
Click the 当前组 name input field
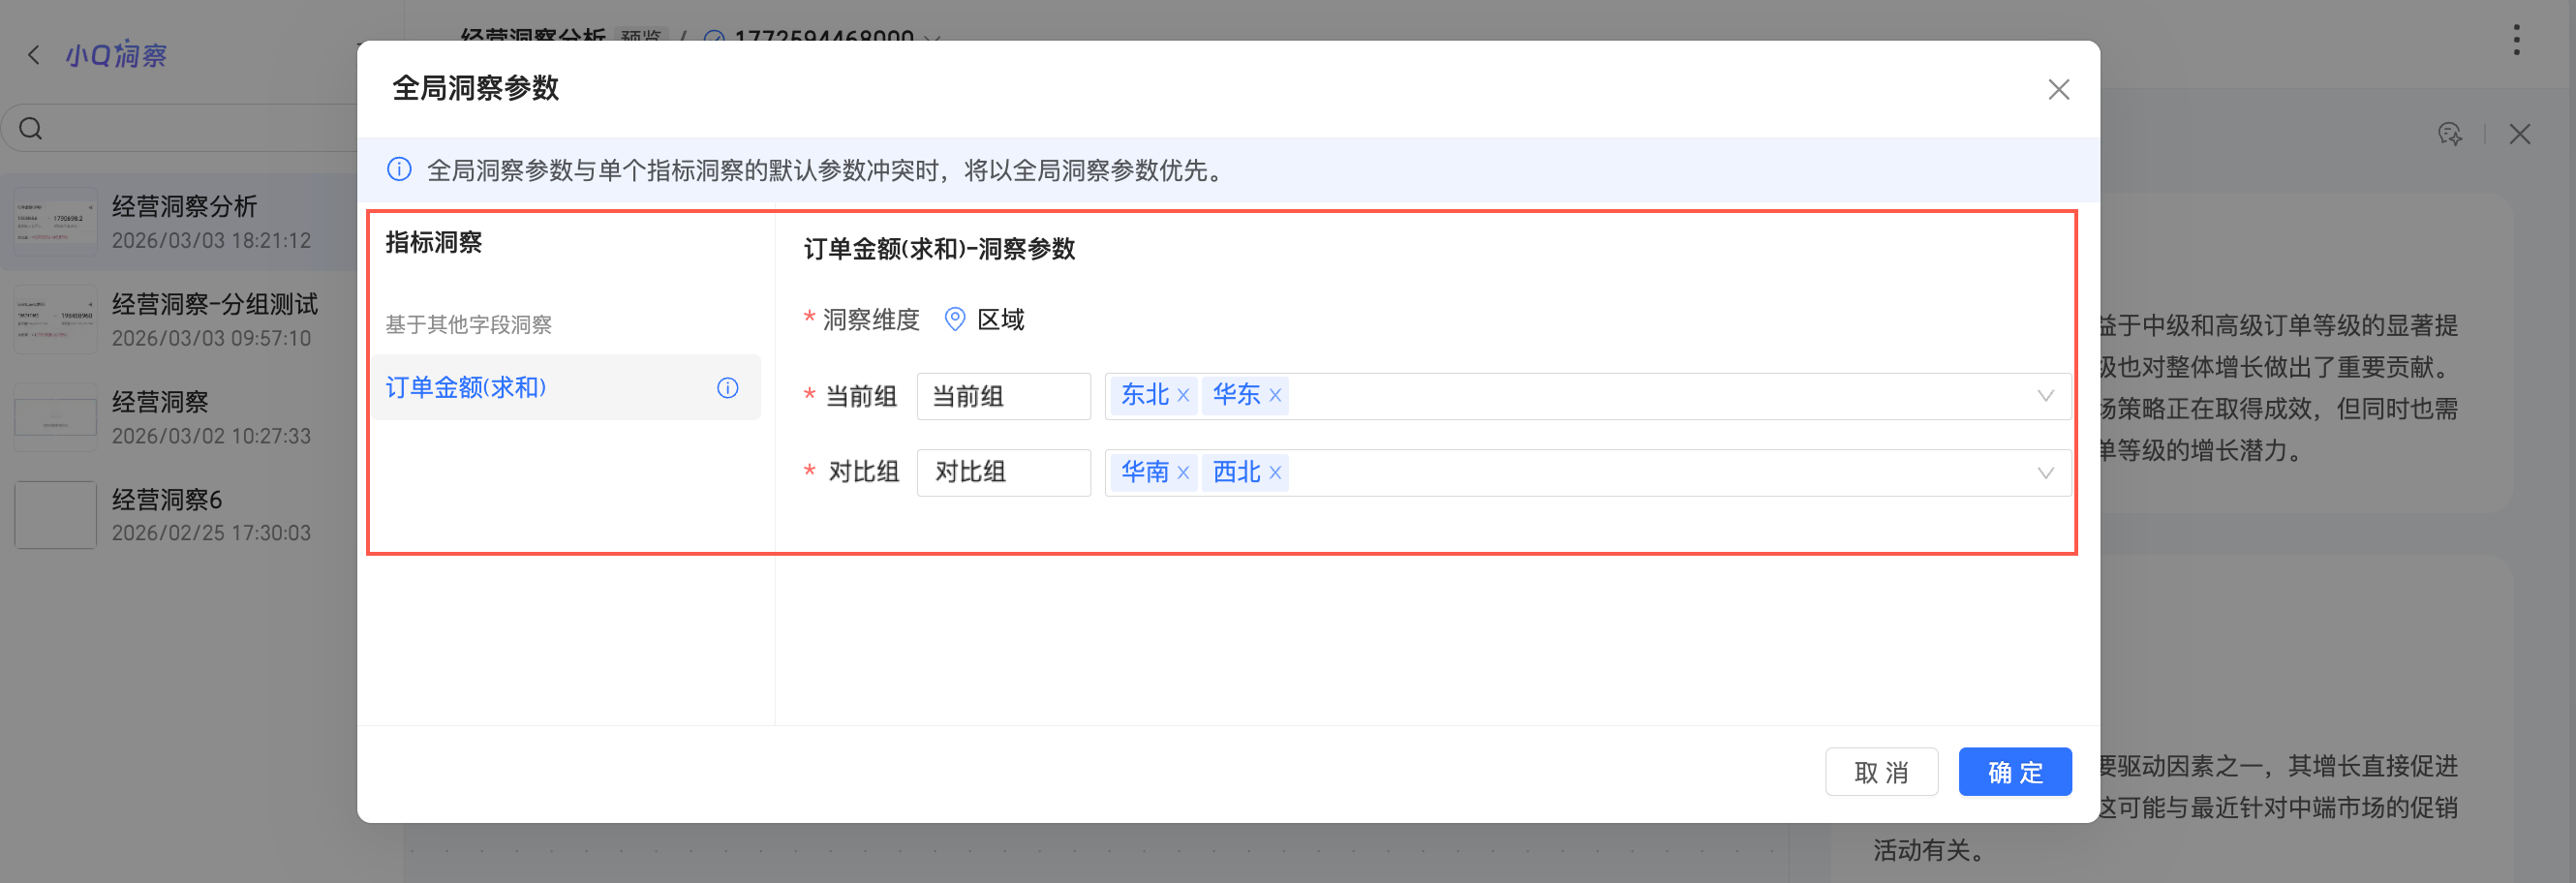click(x=1003, y=396)
